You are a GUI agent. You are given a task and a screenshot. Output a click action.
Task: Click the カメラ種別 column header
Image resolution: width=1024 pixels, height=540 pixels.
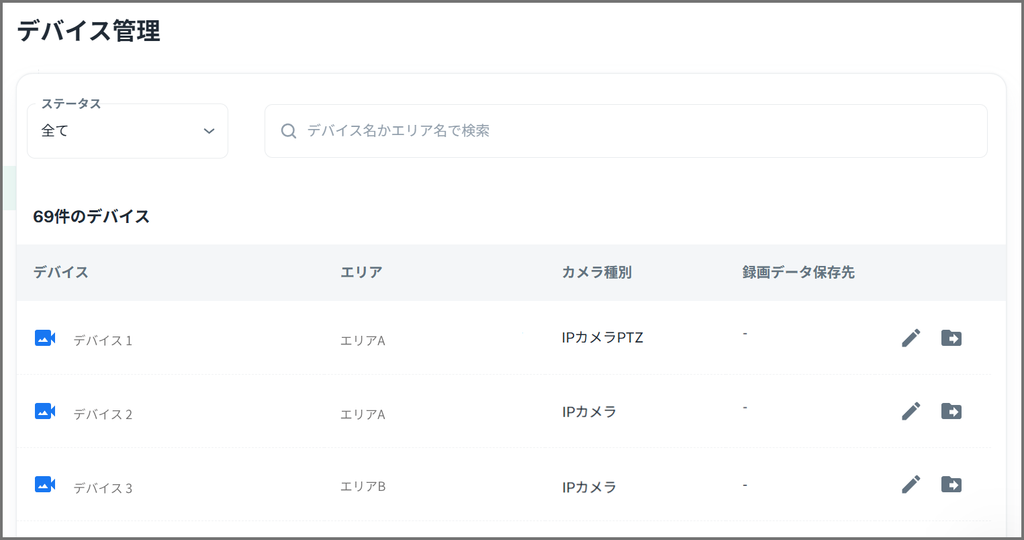point(597,272)
